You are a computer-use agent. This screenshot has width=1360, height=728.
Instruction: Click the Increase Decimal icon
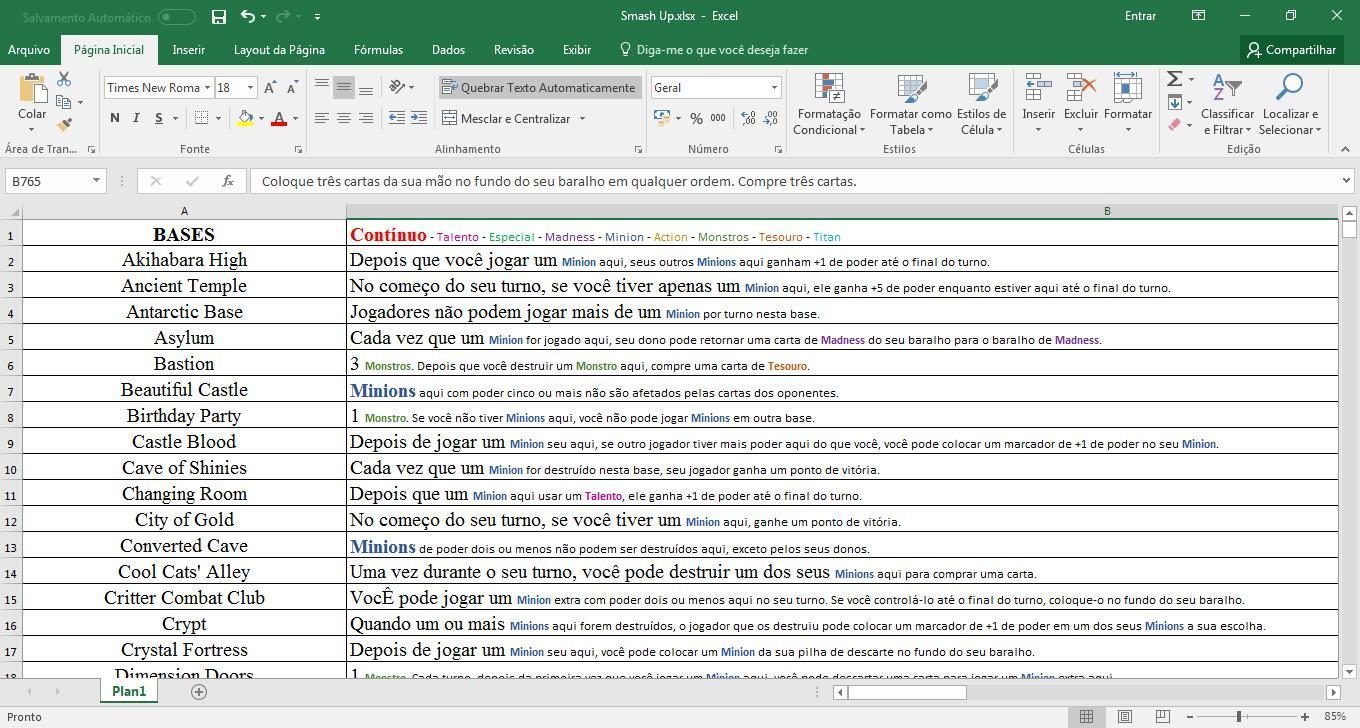pos(748,118)
